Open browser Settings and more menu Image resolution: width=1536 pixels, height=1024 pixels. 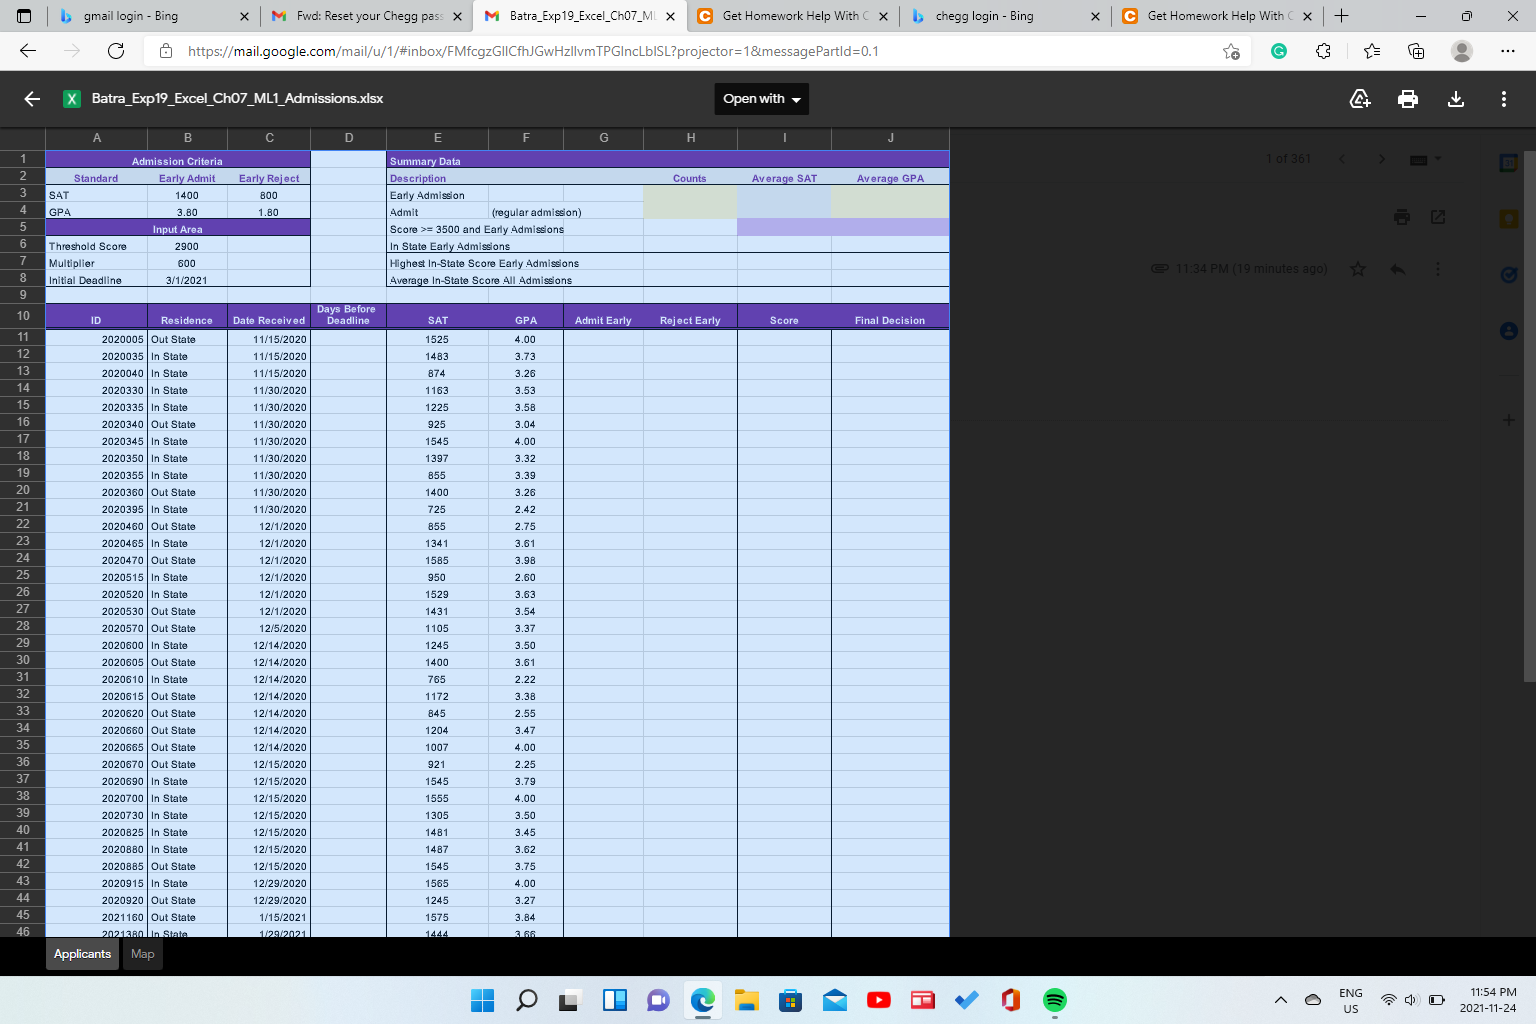pyautogui.click(x=1508, y=51)
